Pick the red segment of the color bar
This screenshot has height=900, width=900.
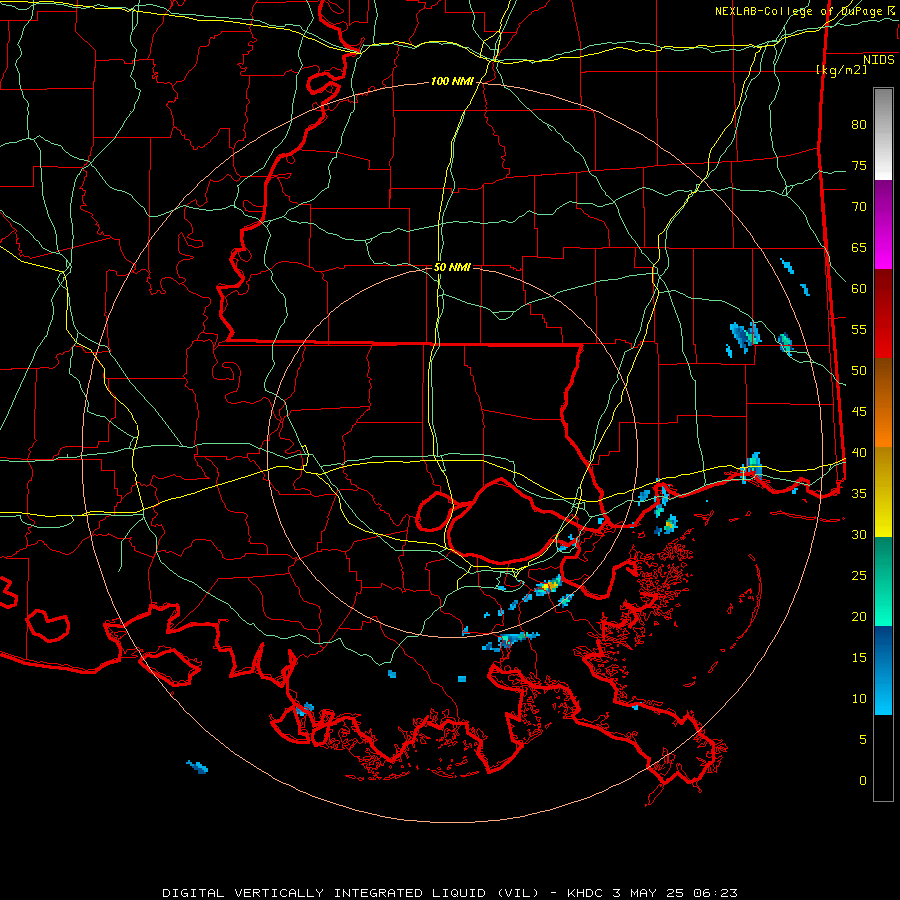tap(883, 313)
